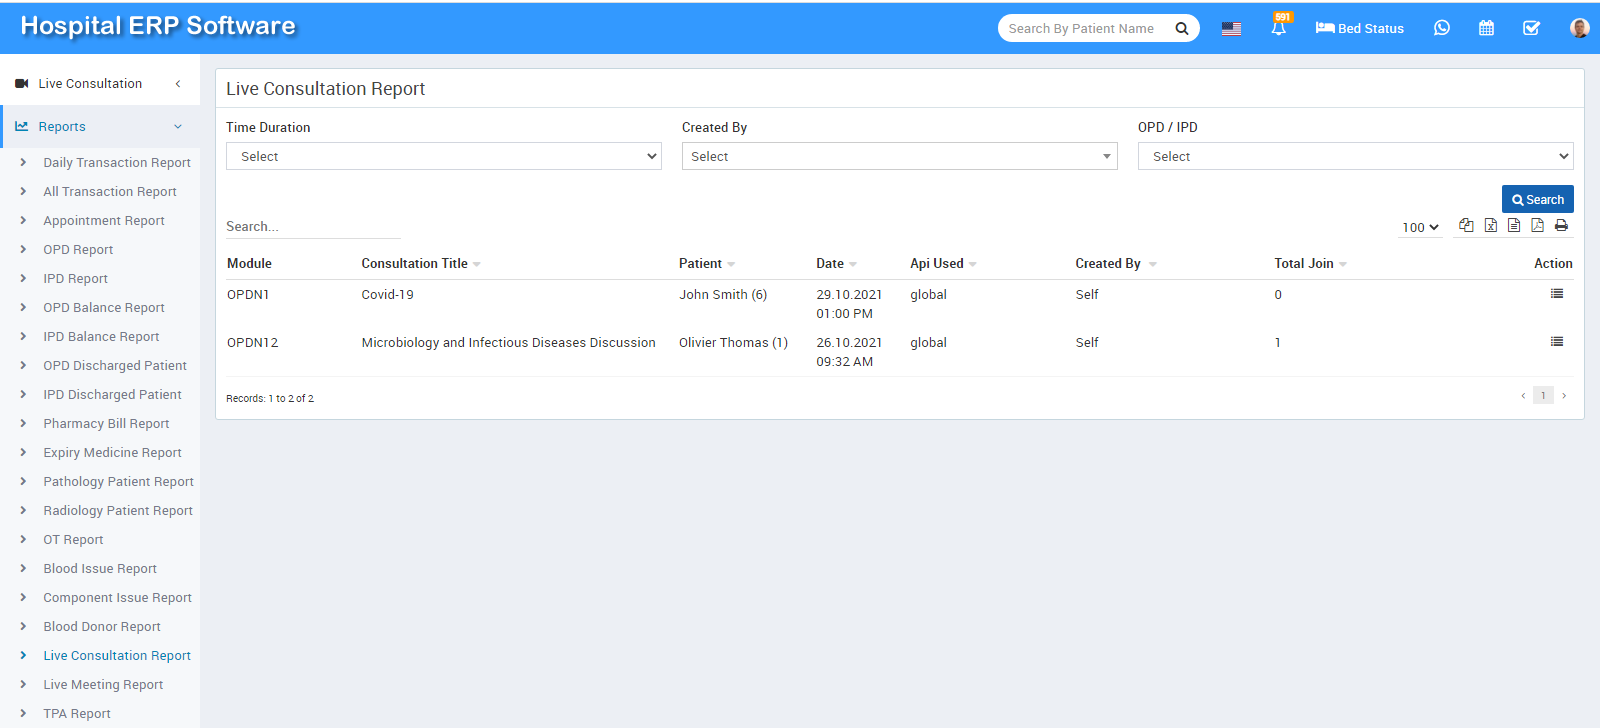Open the Time Duration dropdown
The height and width of the screenshot is (728, 1600).
coord(443,156)
